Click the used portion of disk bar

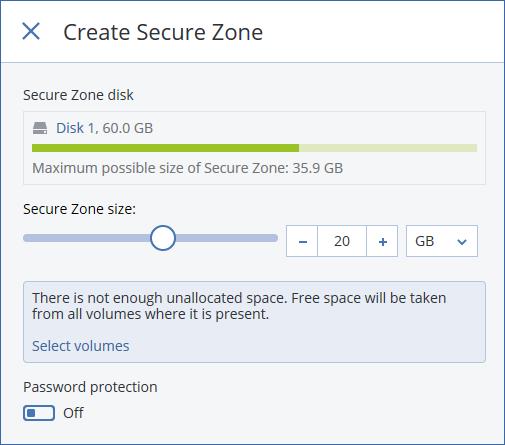[x=165, y=148]
